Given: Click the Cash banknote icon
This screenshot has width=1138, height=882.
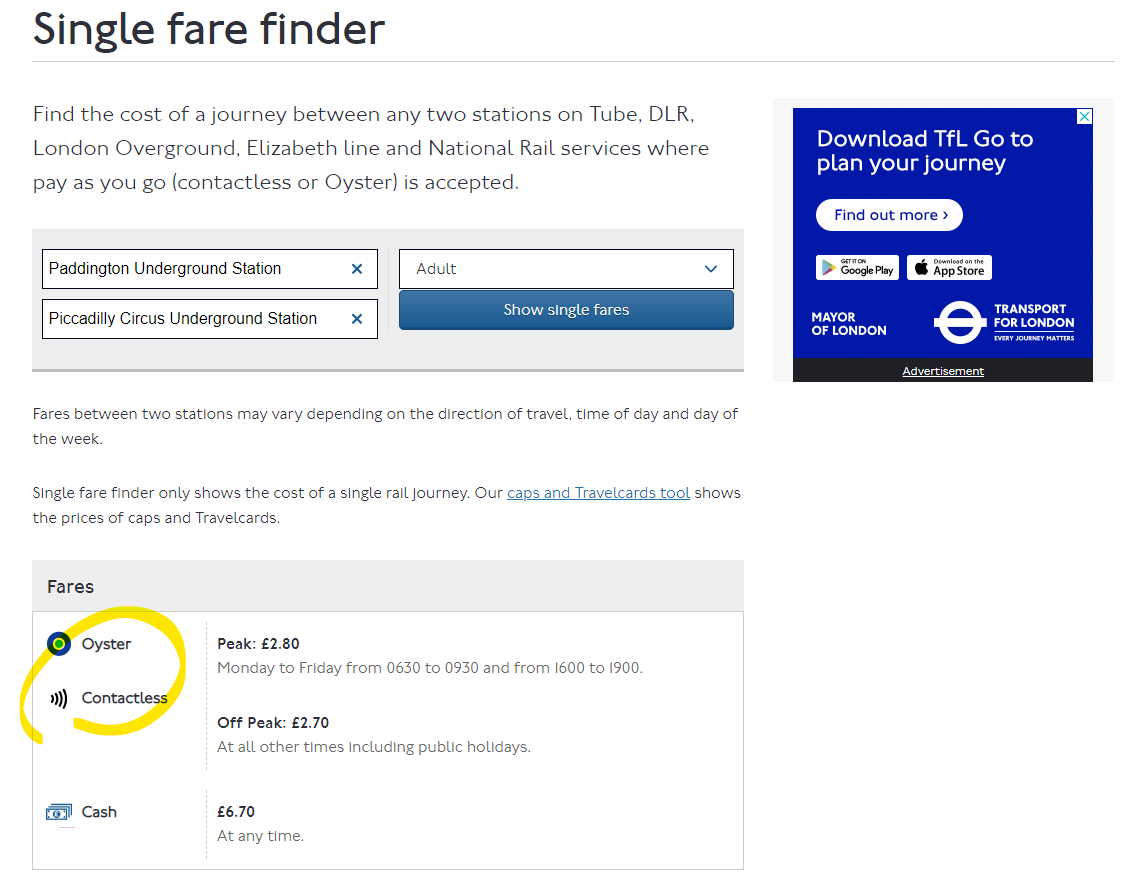Looking at the screenshot, I should coord(59,812).
